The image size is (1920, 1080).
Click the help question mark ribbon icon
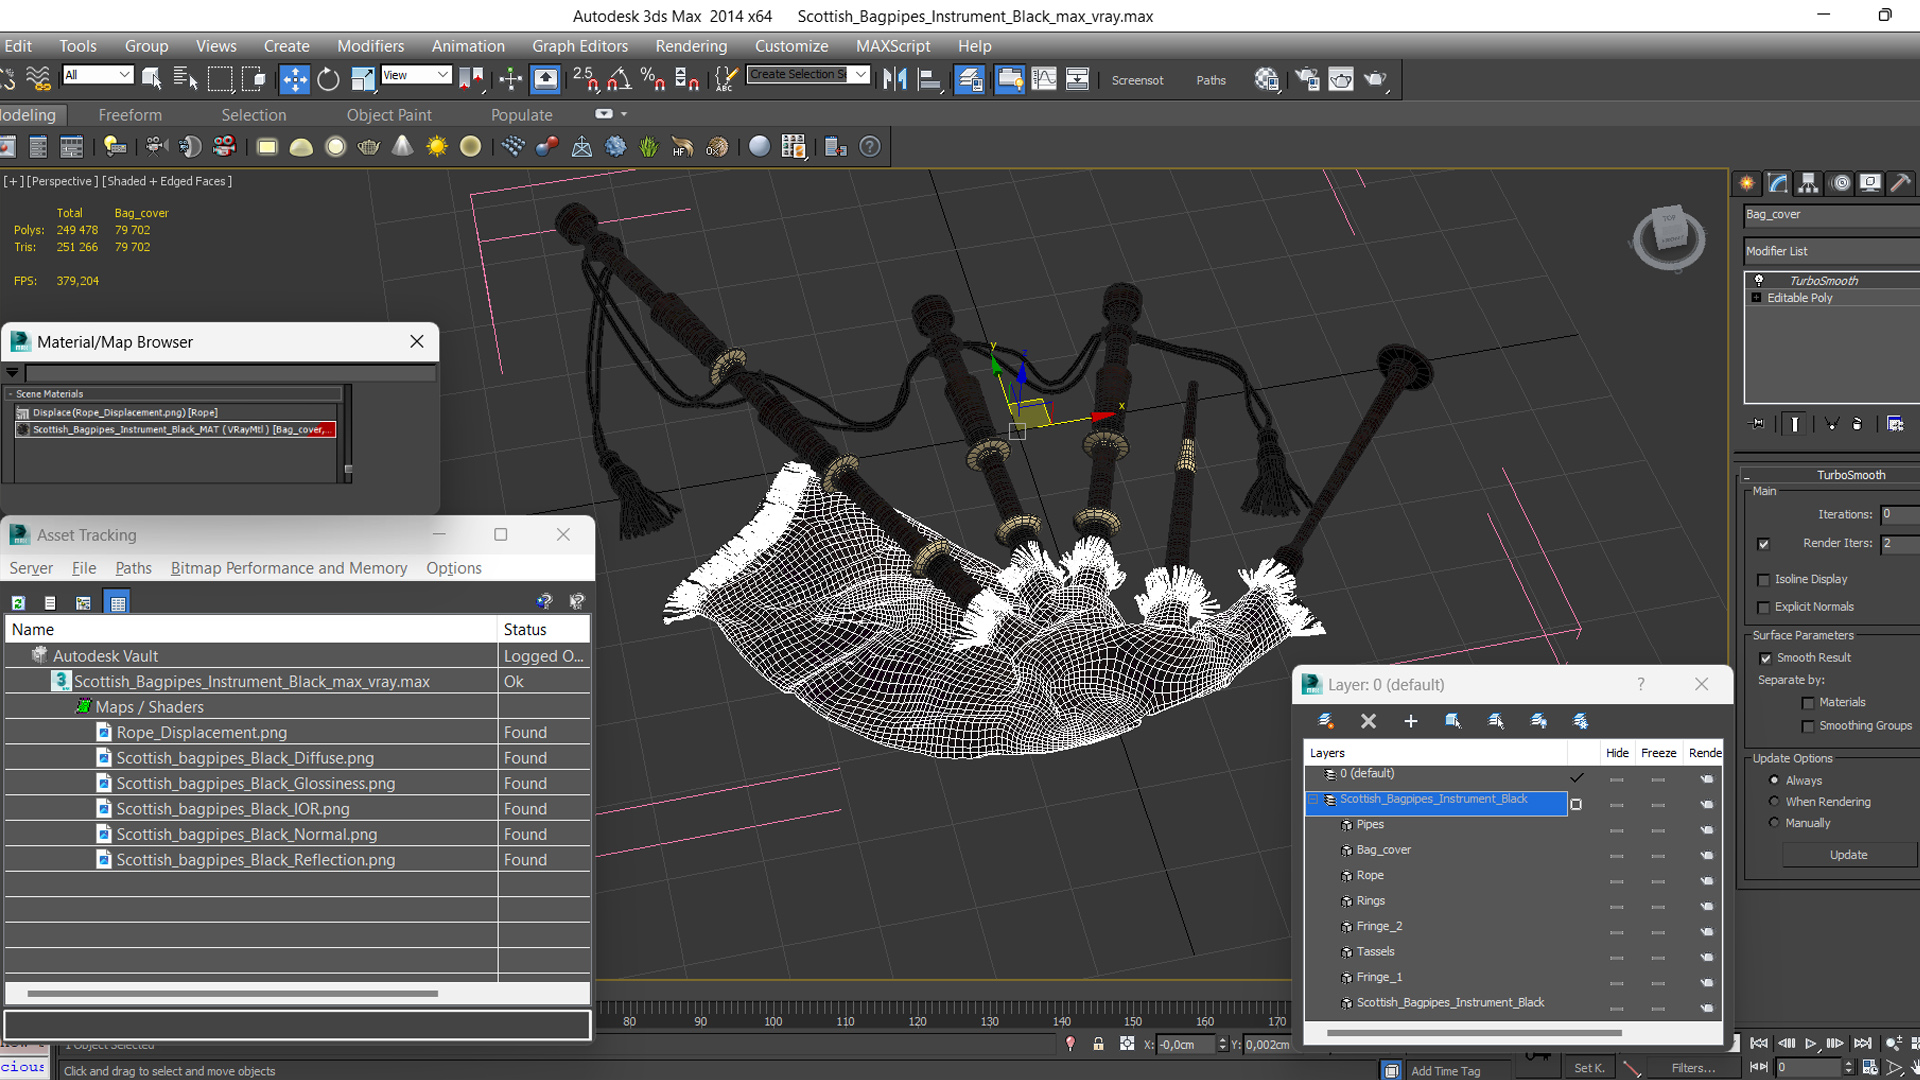870,147
